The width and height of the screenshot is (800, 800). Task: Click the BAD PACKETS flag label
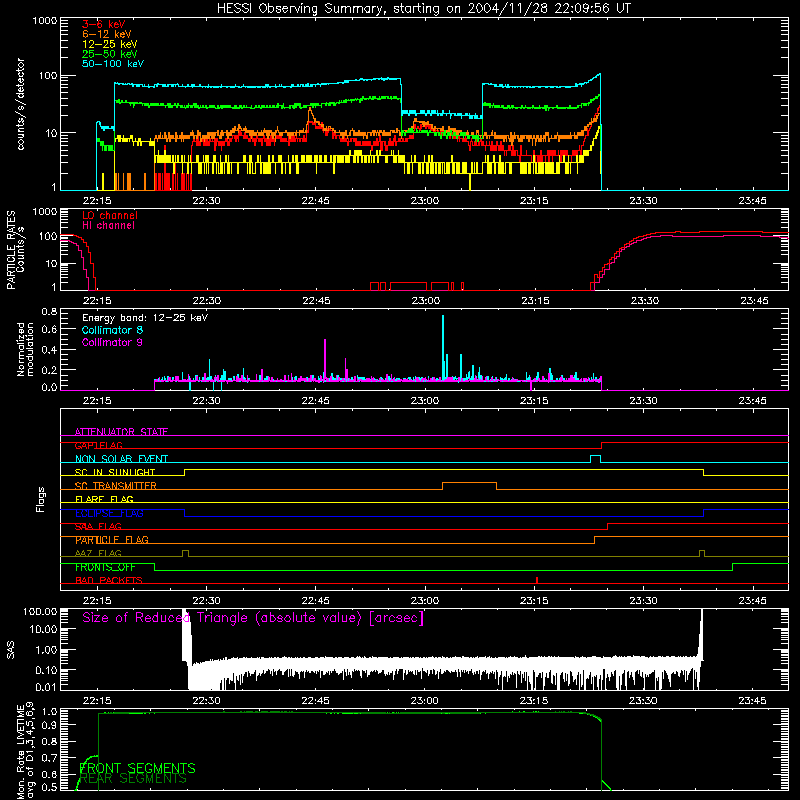(109, 580)
